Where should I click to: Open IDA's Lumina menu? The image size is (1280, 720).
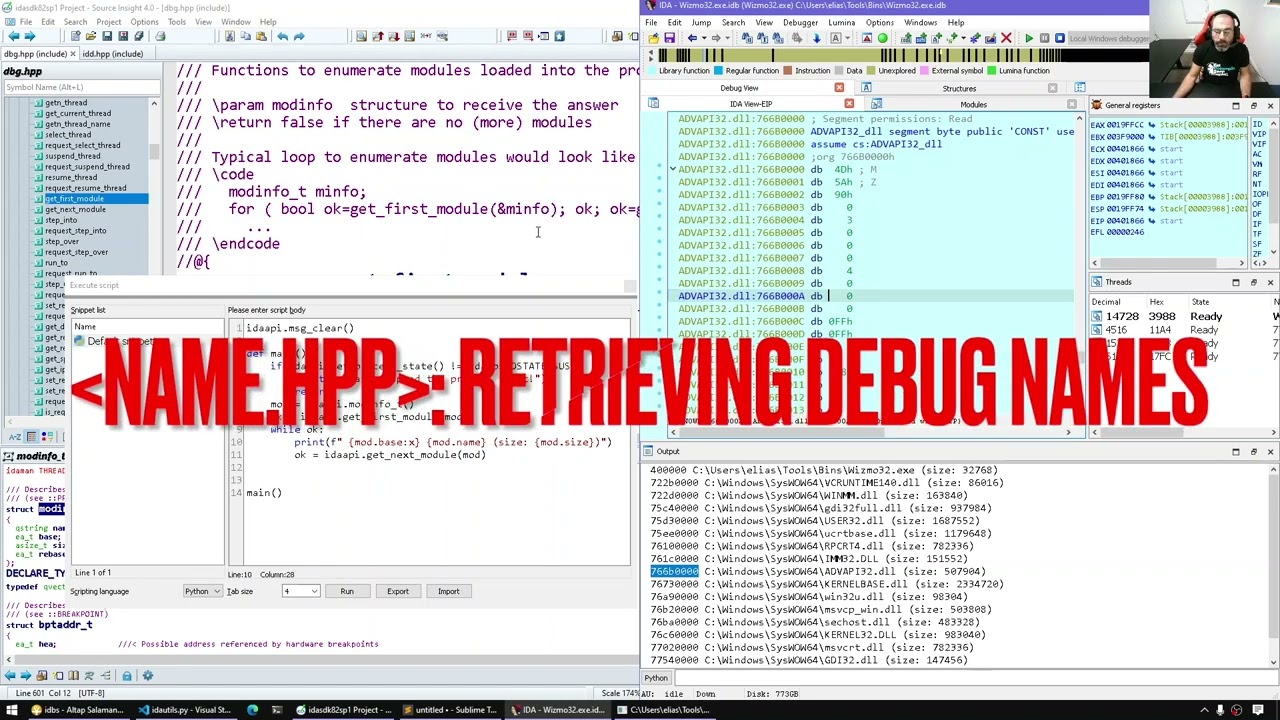pos(841,22)
